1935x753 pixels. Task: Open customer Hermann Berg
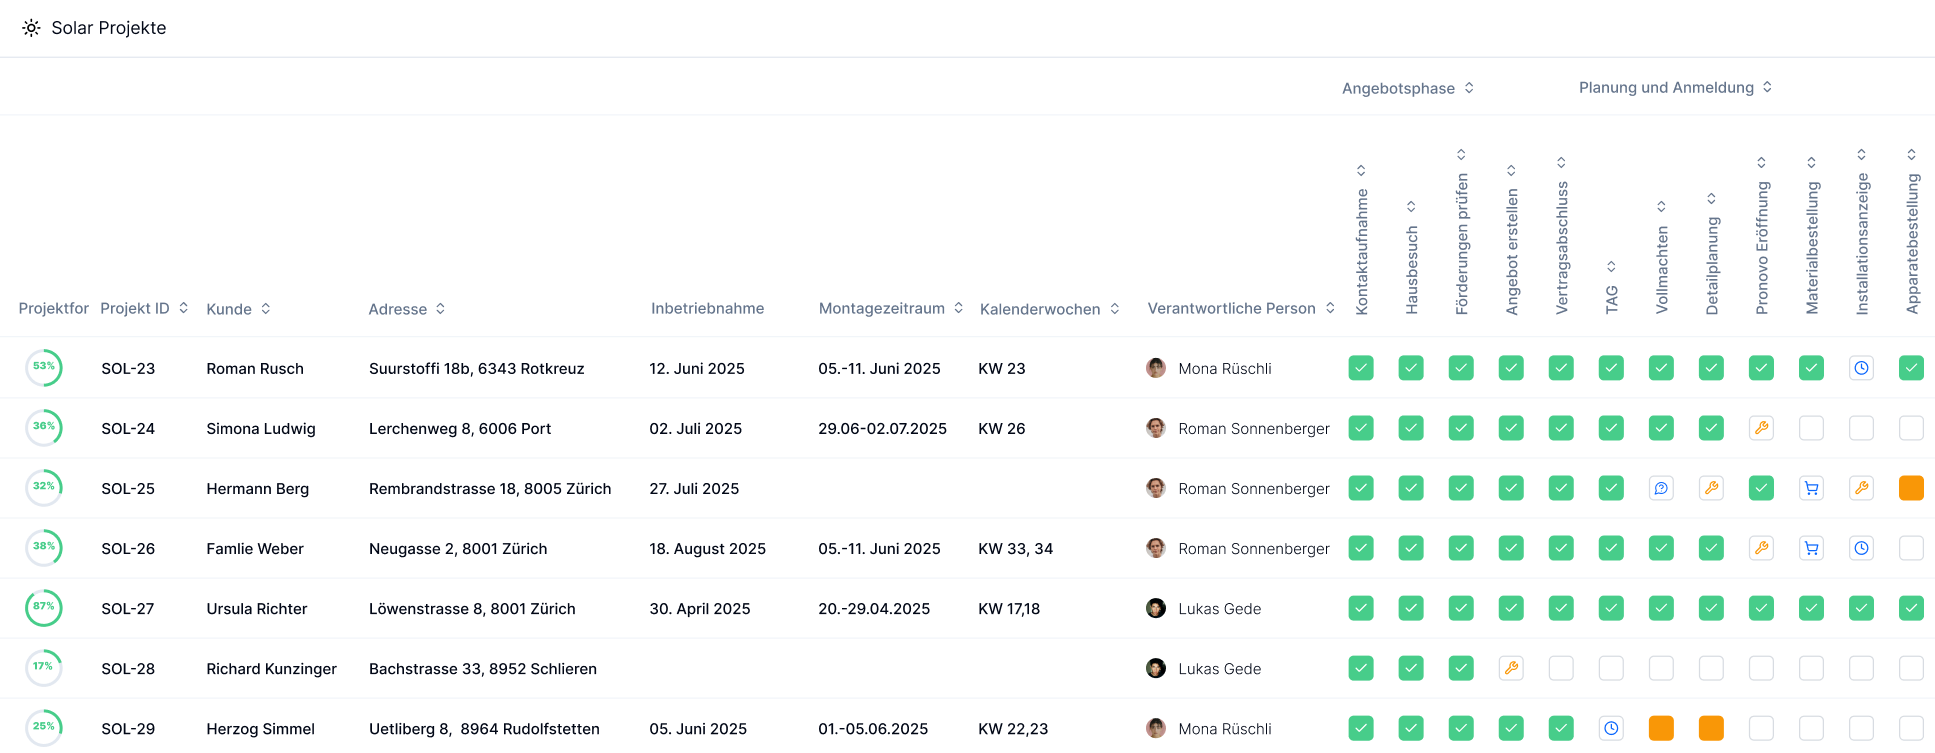[257, 488]
